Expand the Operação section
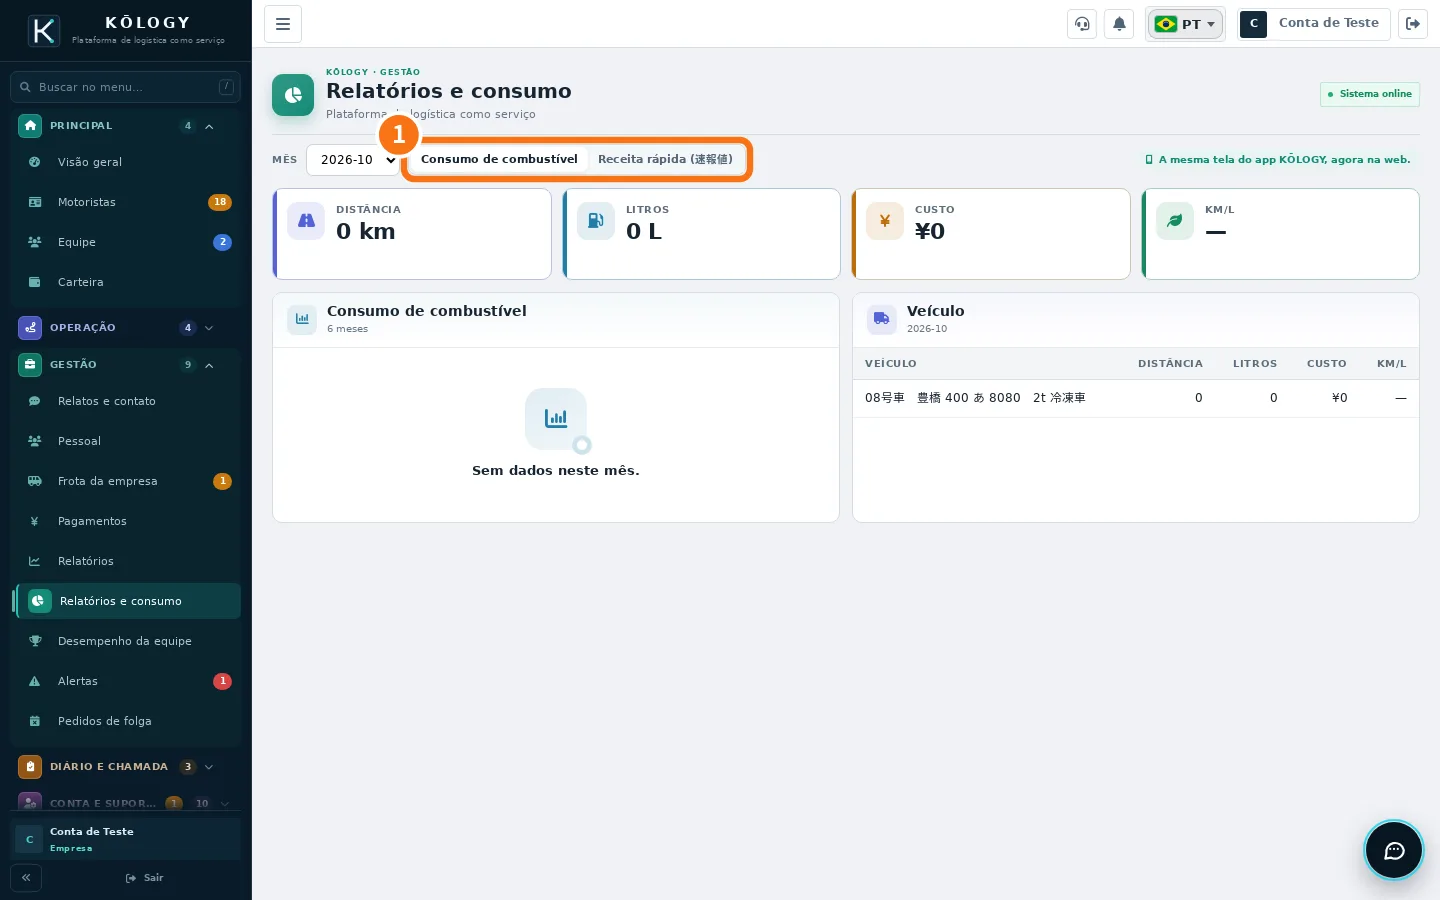The image size is (1440, 900). (x=126, y=328)
